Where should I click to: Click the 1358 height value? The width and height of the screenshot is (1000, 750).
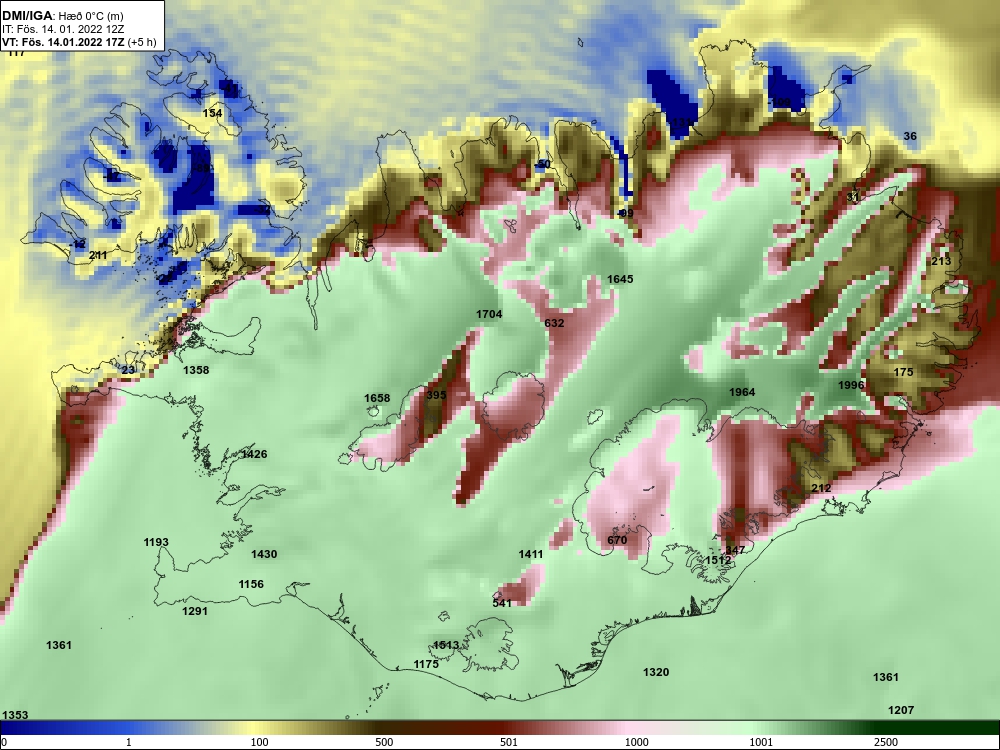196,370
